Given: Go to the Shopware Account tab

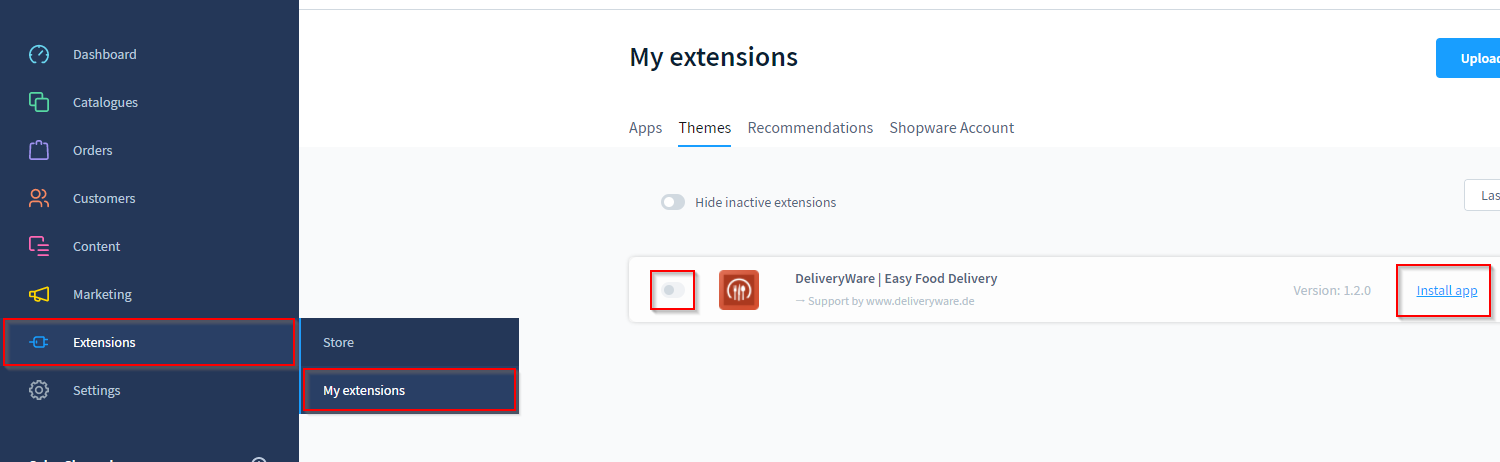Looking at the screenshot, I should point(951,128).
